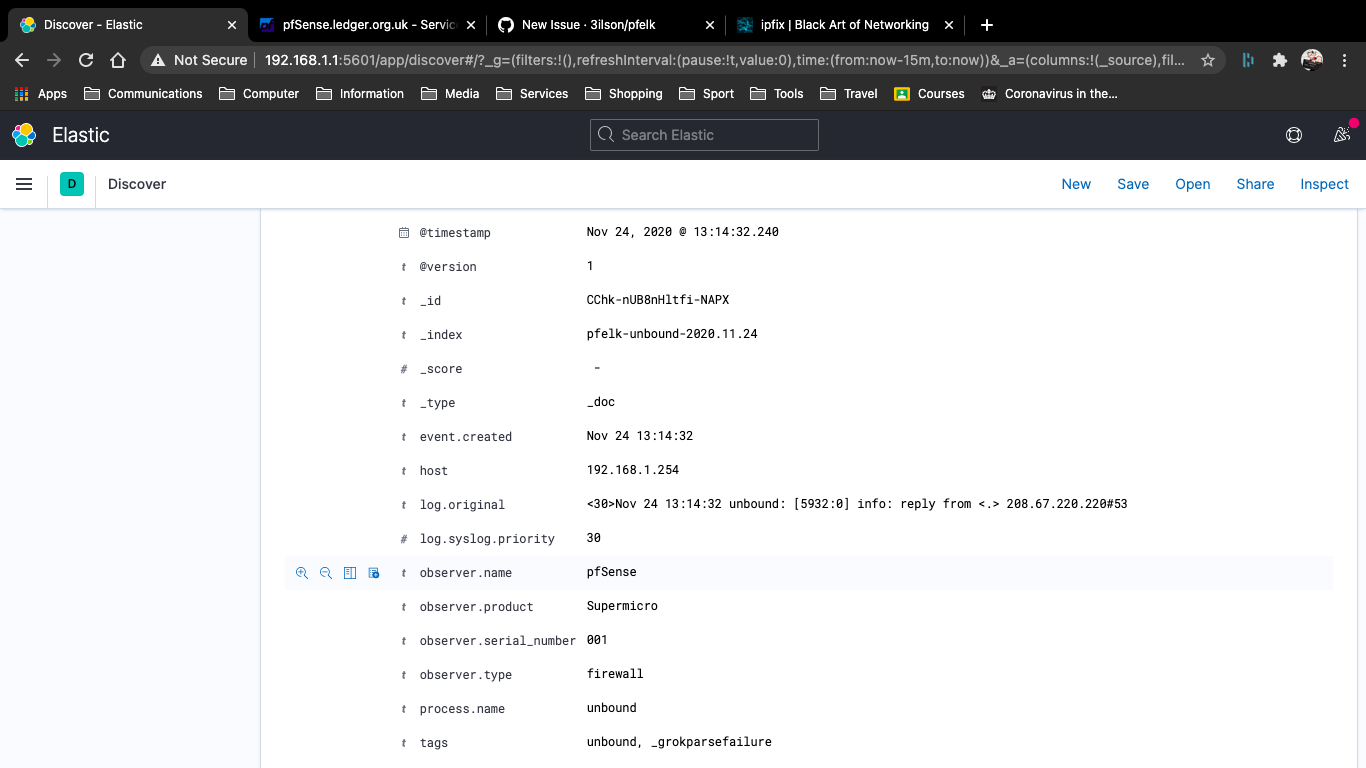Viewport: 1366px width, 768px height.
Task: Filter for observer.name field present
Action: click(x=374, y=573)
